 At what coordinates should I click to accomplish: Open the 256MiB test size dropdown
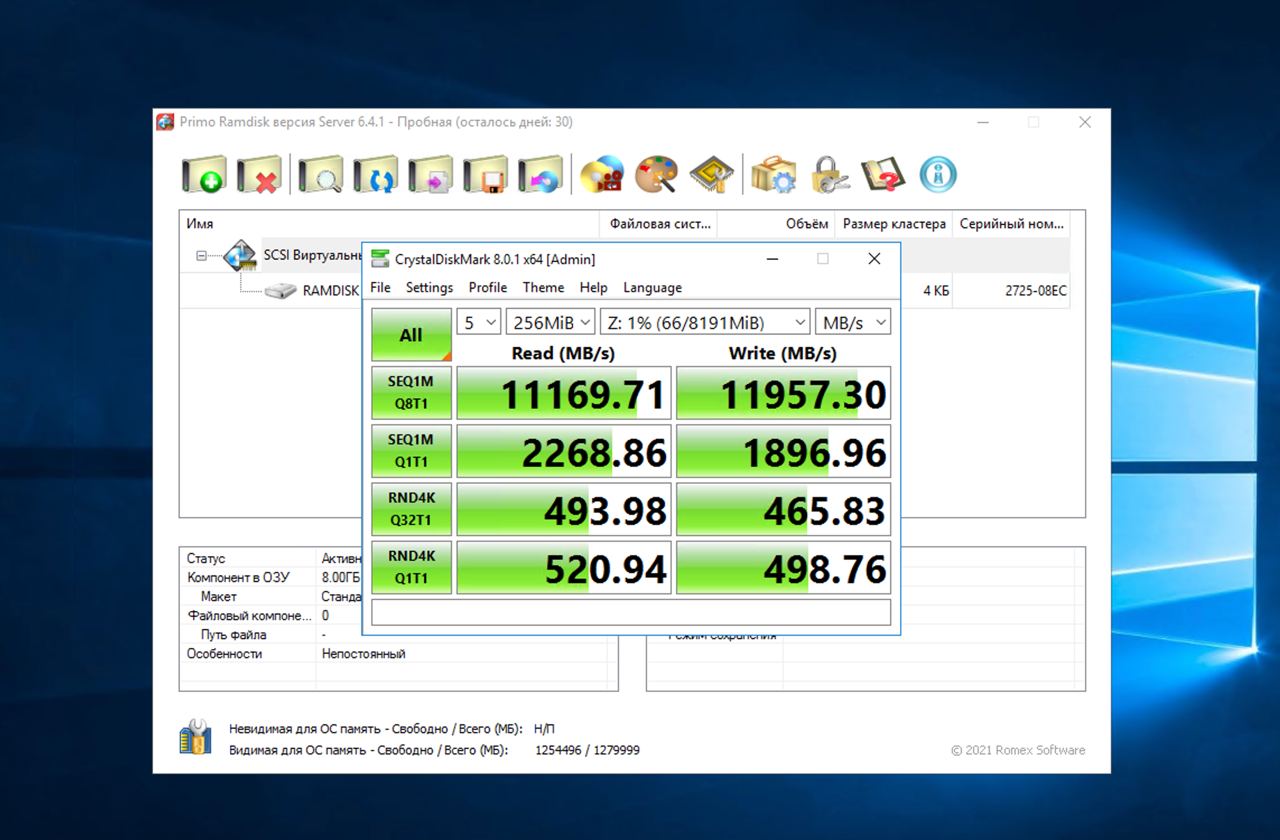pyautogui.click(x=550, y=322)
